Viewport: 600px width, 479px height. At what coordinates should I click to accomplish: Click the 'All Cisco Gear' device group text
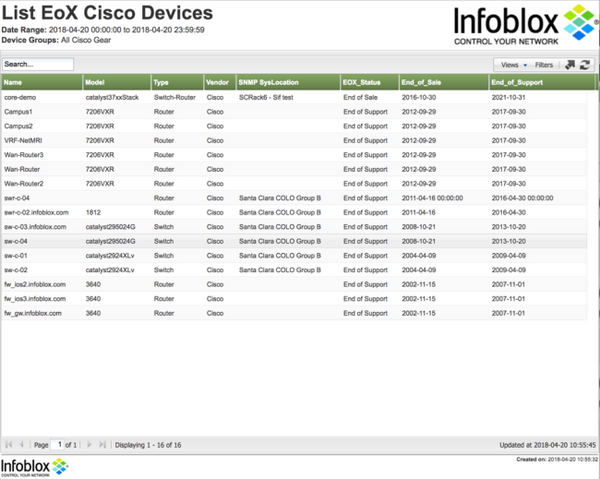(86, 40)
